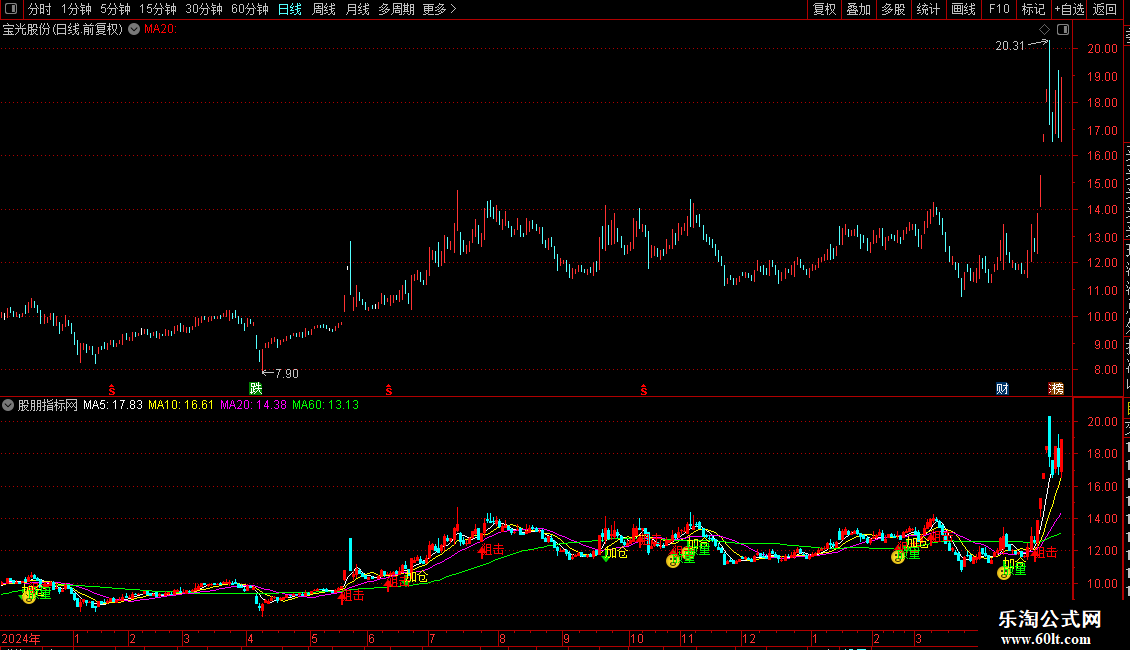This screenshot has height=650, width=1130.
Task: Click the 7.90 low price label
Action: [287, 373]
